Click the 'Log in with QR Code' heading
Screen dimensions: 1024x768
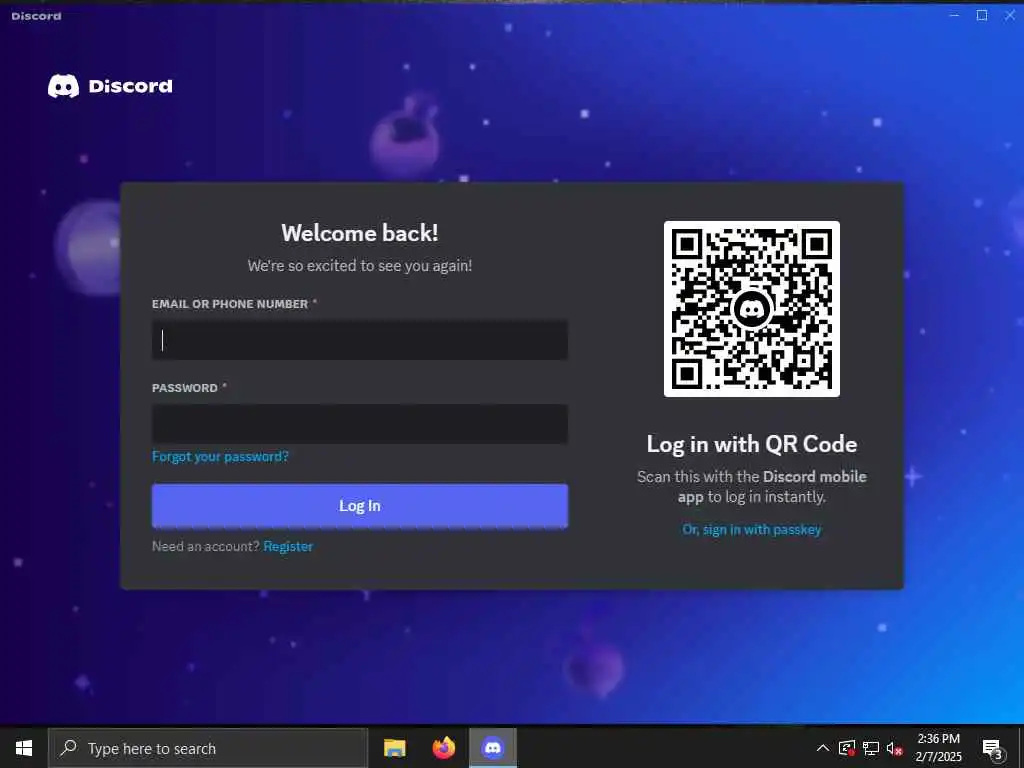752,444
